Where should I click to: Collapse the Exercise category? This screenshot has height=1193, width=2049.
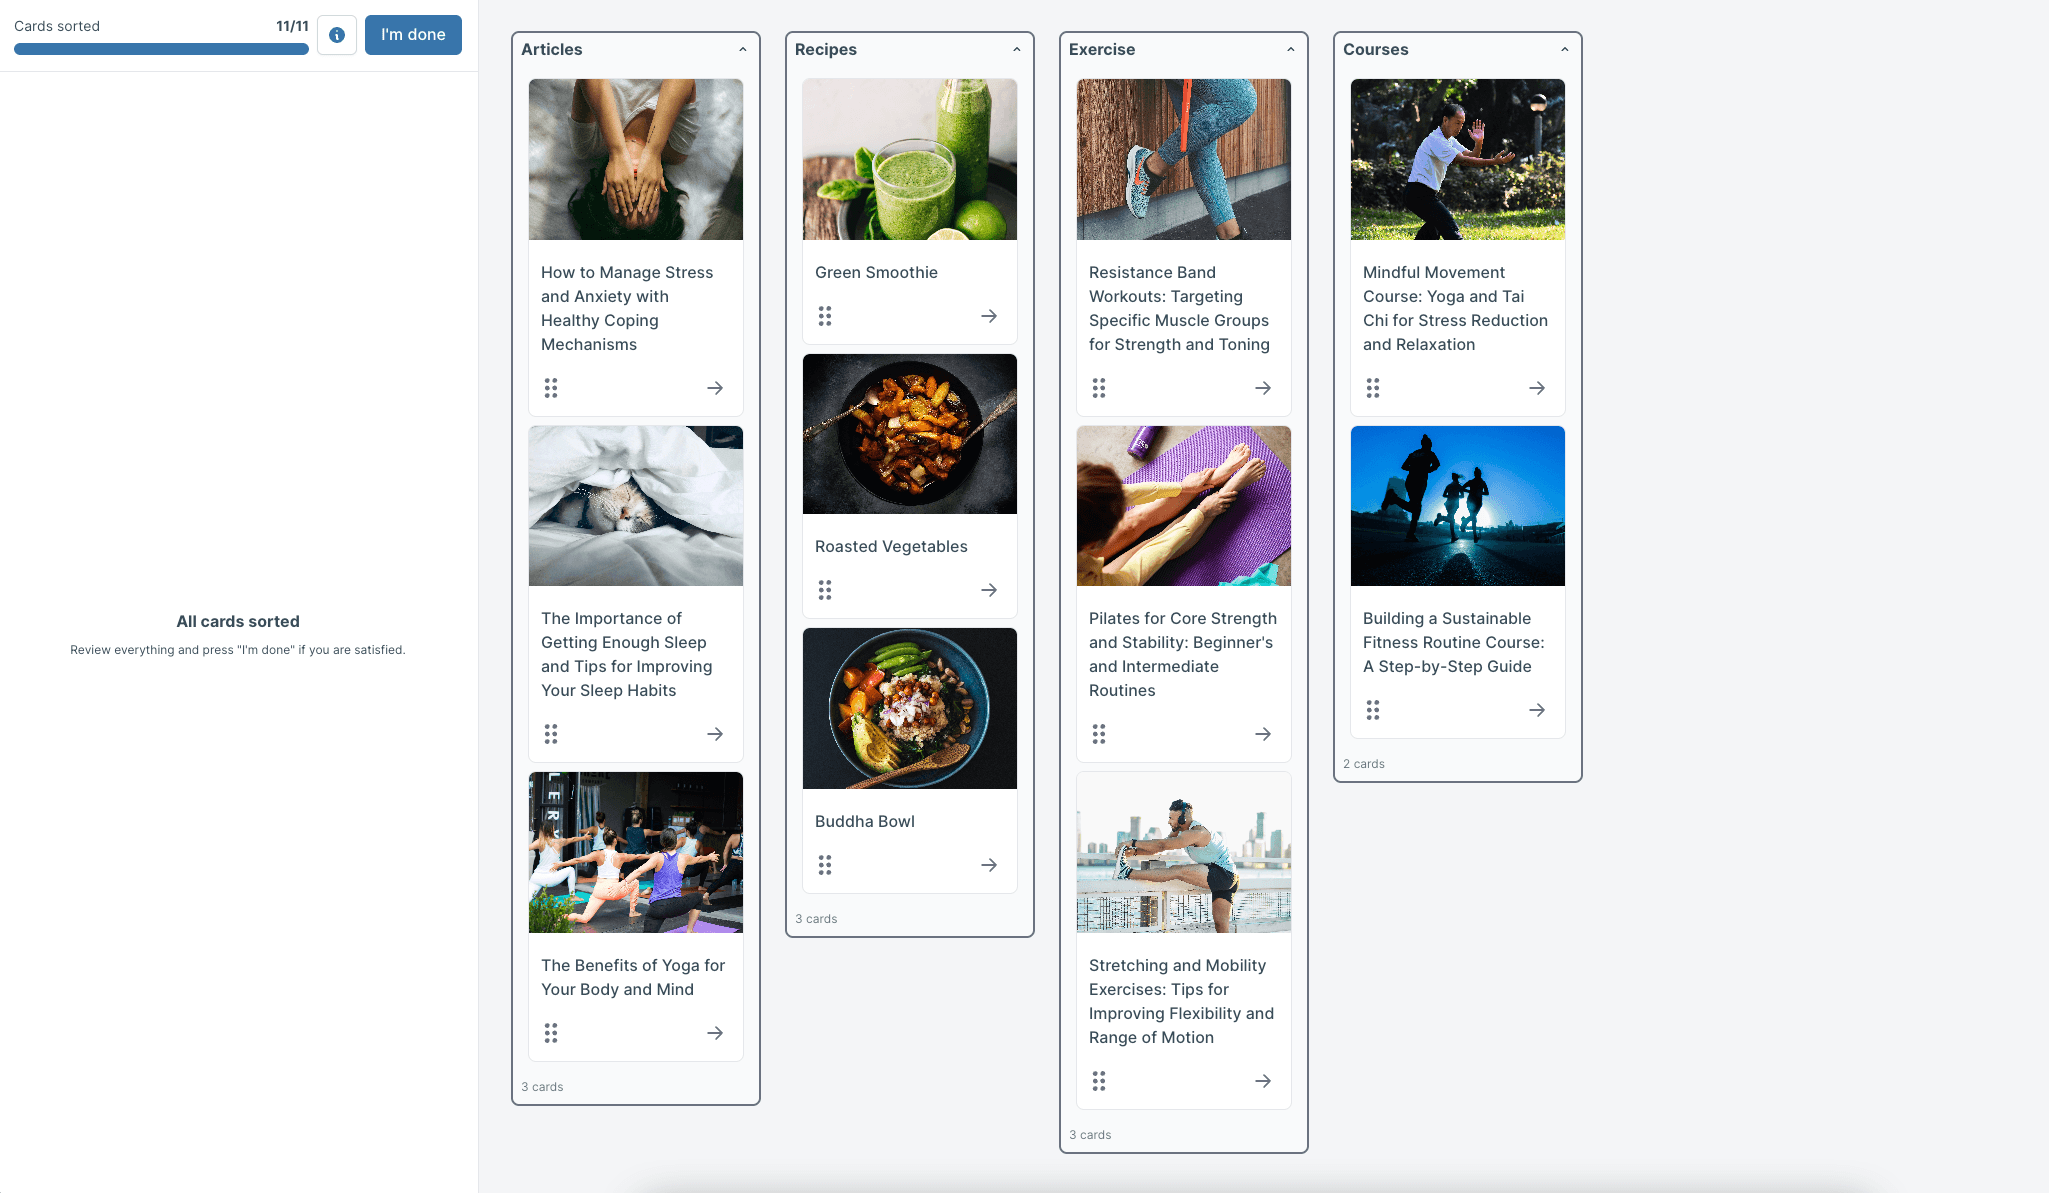pyautogui.click(x=1291, y=49)
